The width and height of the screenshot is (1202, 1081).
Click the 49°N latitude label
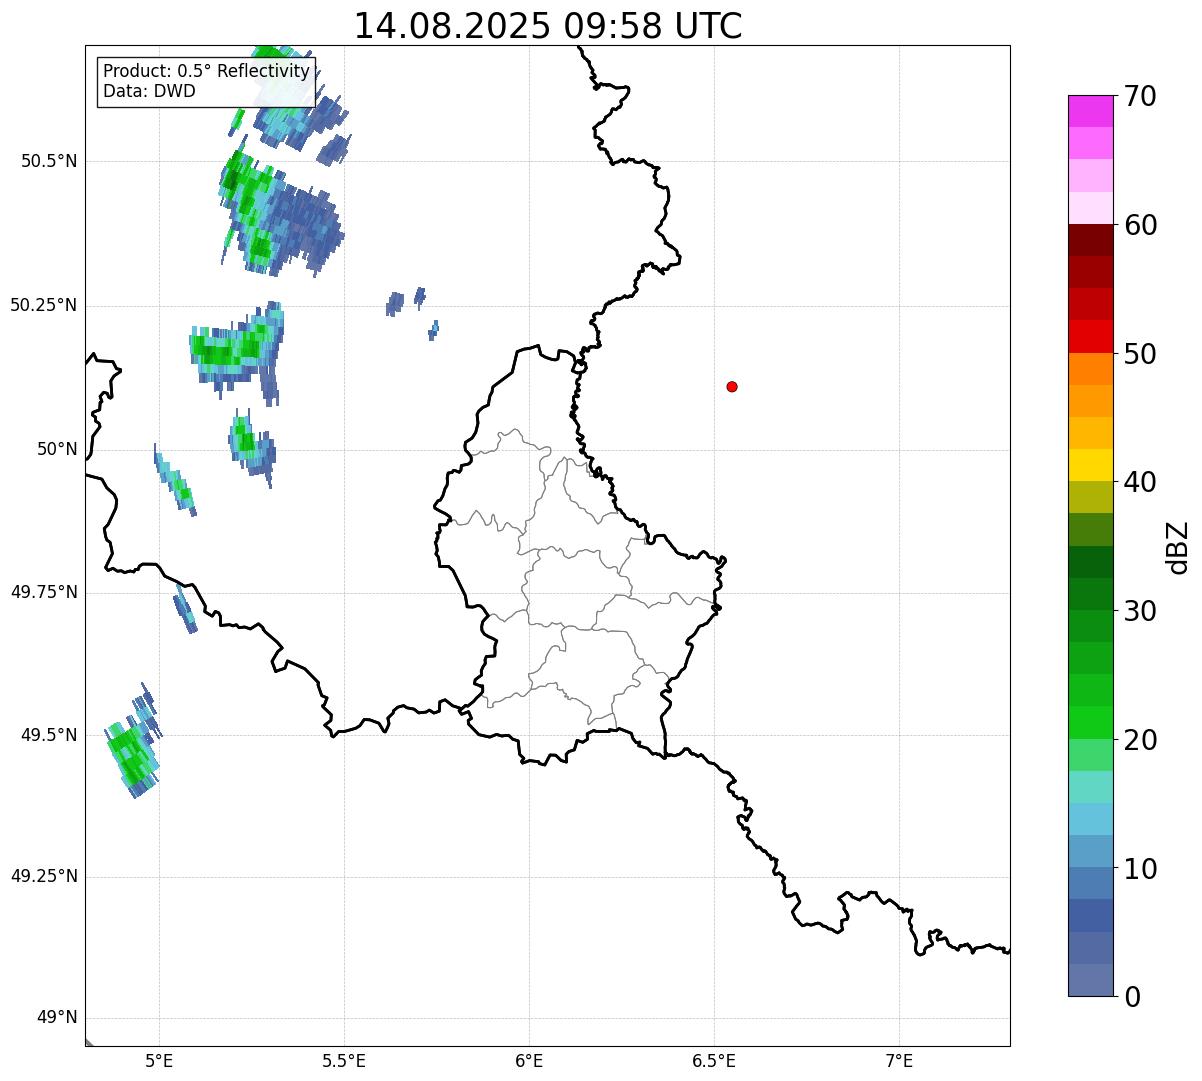pyautogui.click(x=57, y=1018)
